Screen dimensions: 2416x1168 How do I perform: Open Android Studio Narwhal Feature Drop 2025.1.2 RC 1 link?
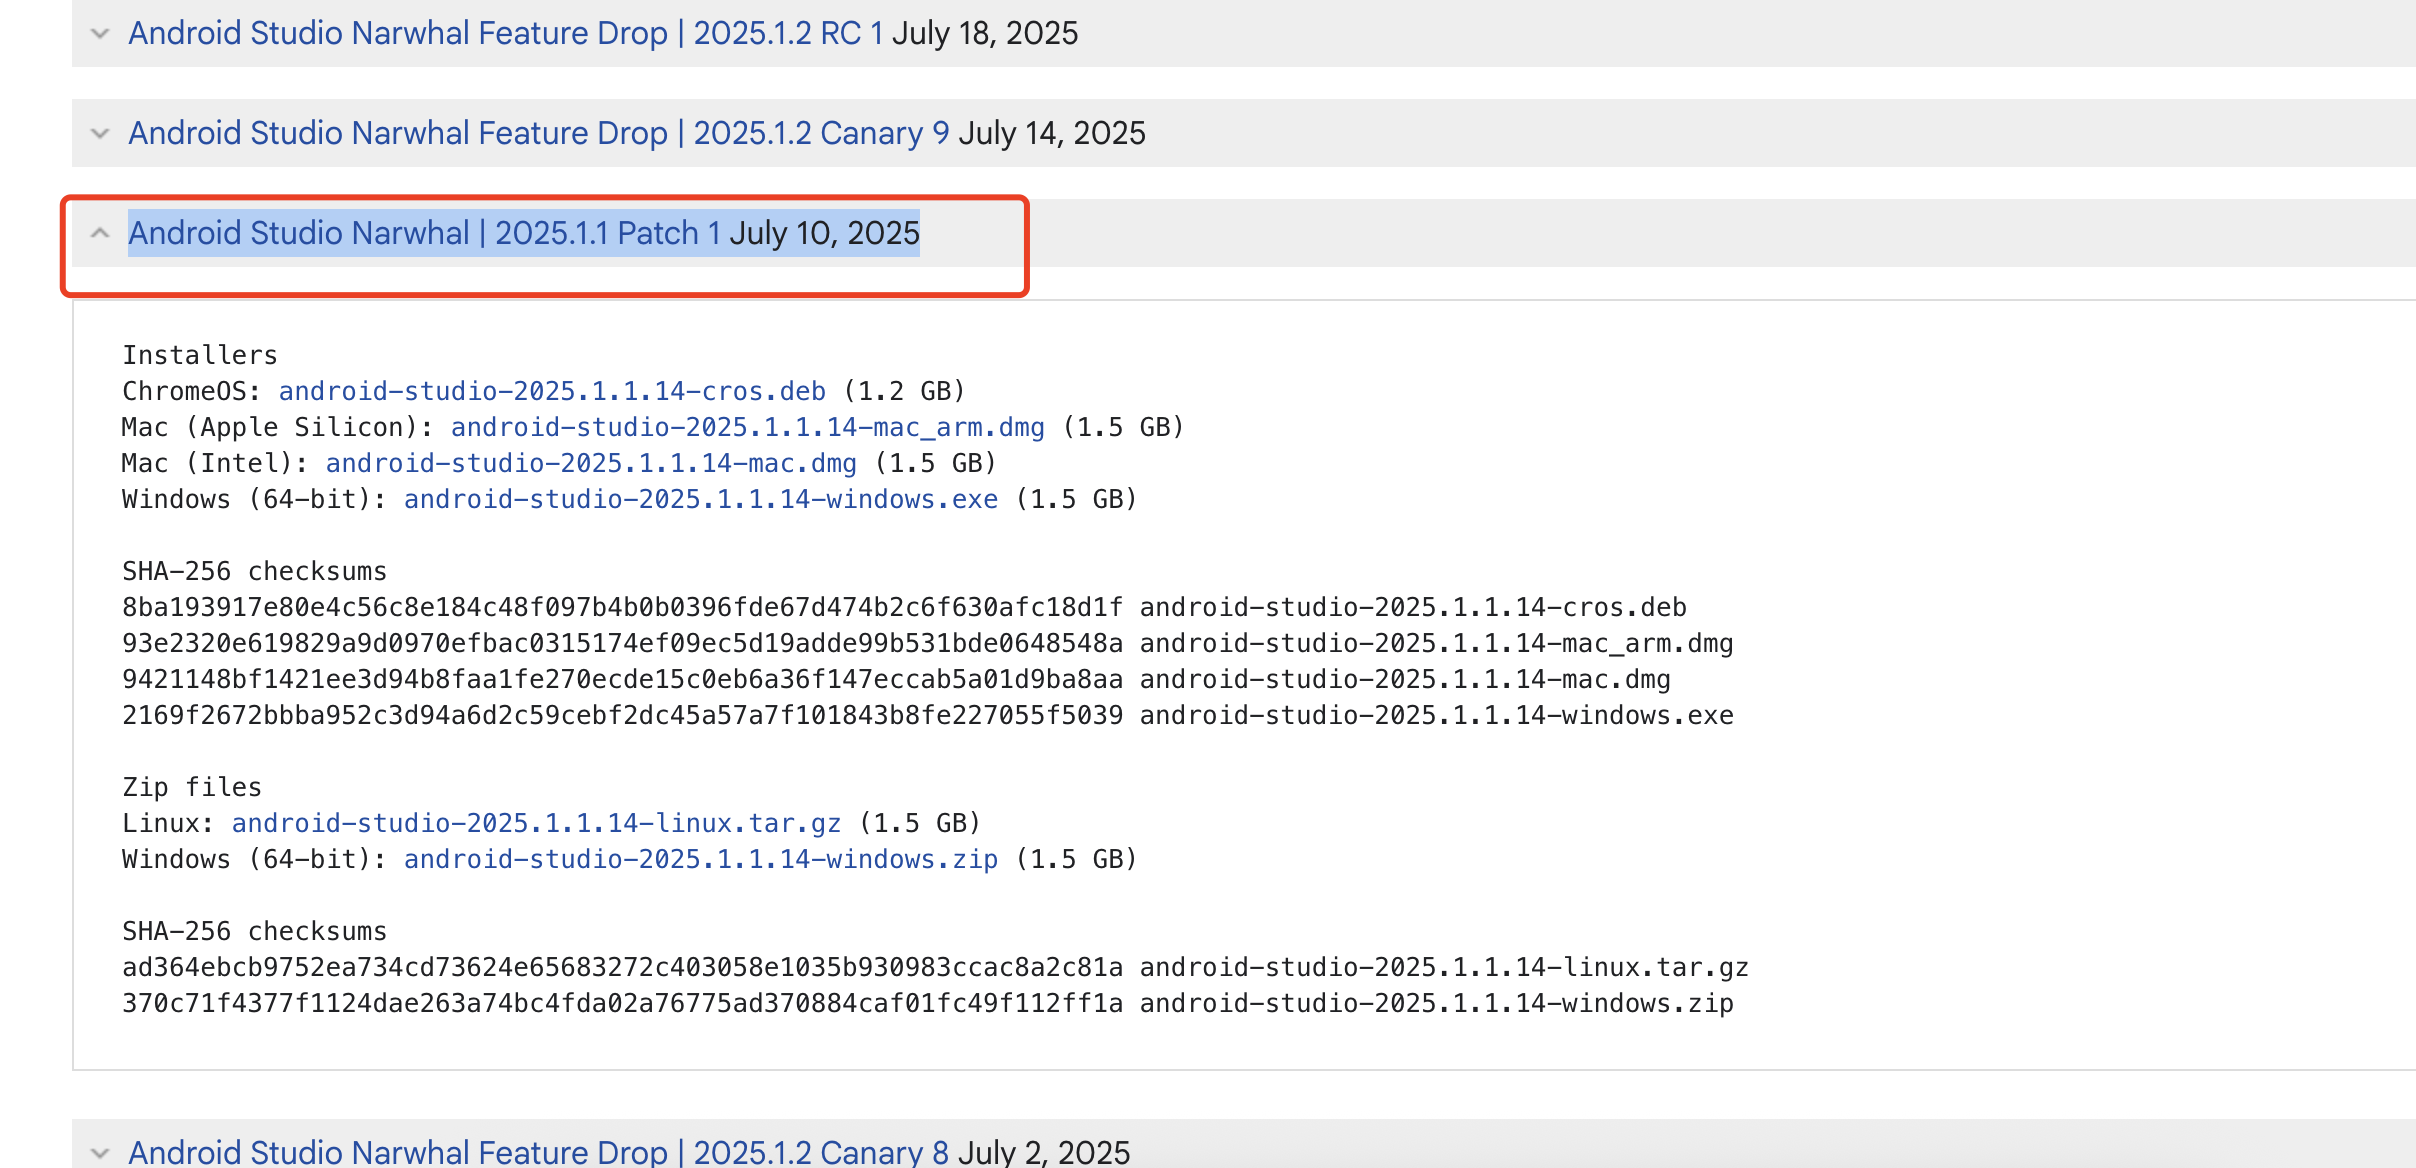[x=506, y=33]
